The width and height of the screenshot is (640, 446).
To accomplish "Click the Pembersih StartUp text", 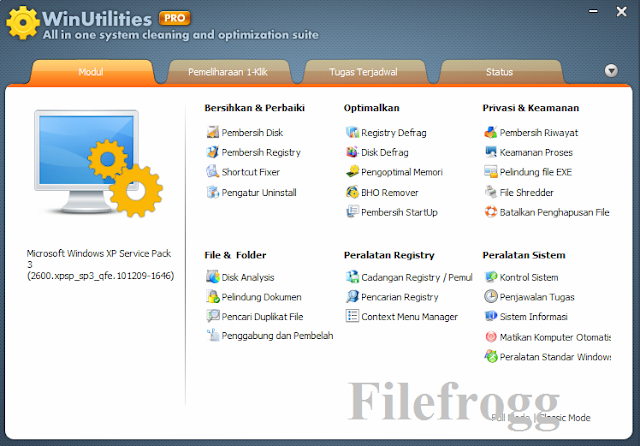I will click(x=399, y=213).
